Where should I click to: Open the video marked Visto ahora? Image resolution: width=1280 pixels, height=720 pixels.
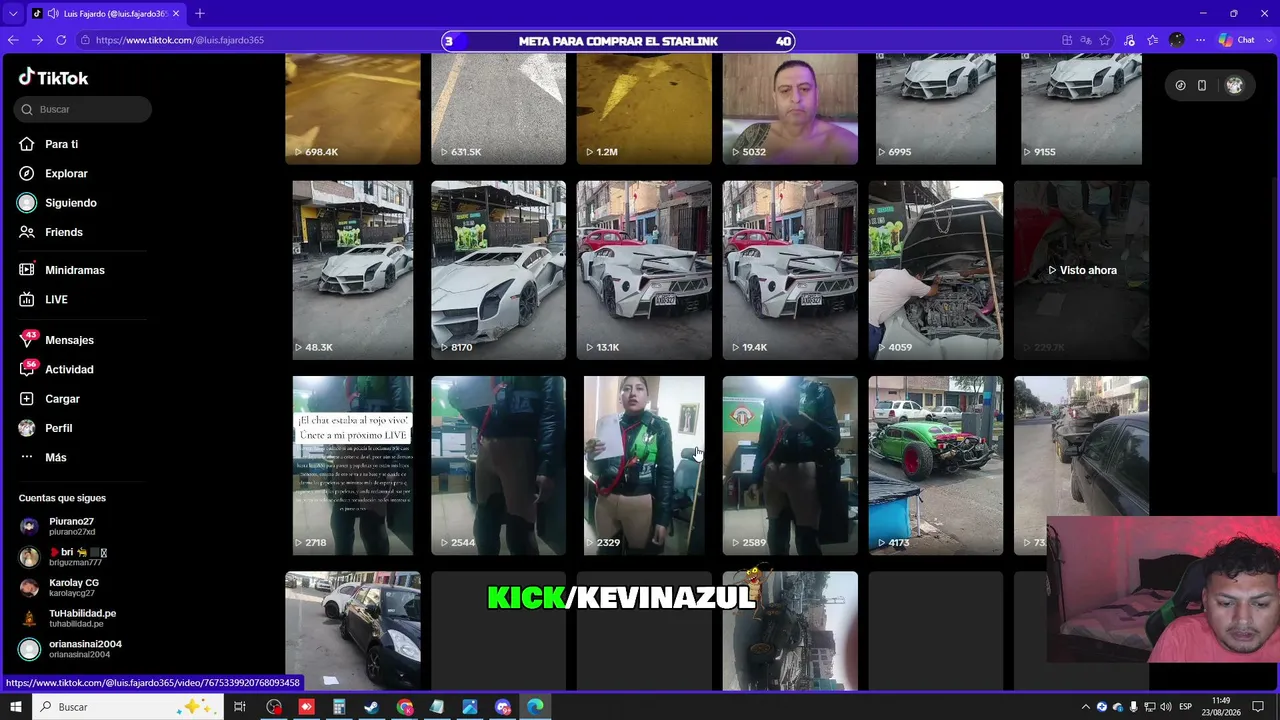click(1081, 270)
